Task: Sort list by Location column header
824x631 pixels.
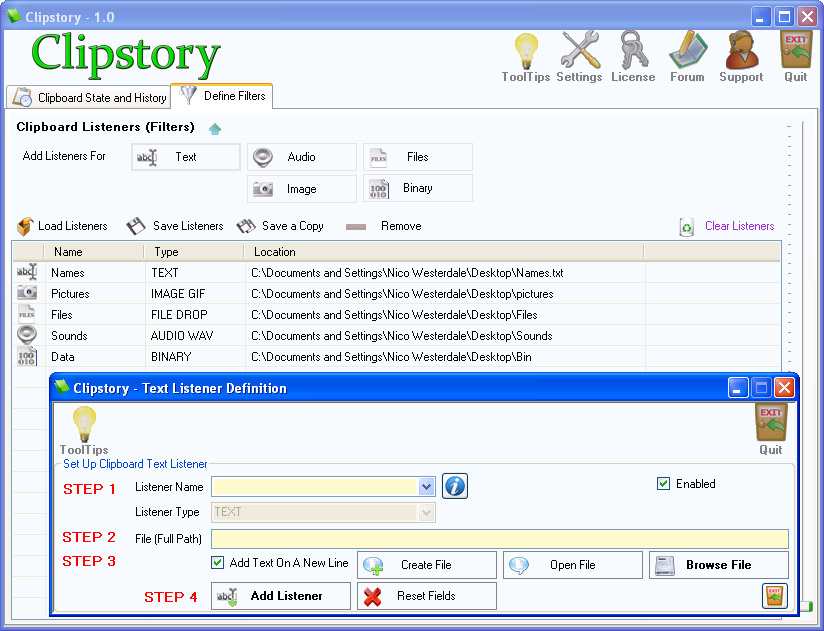Action: (x=444, y=252)
